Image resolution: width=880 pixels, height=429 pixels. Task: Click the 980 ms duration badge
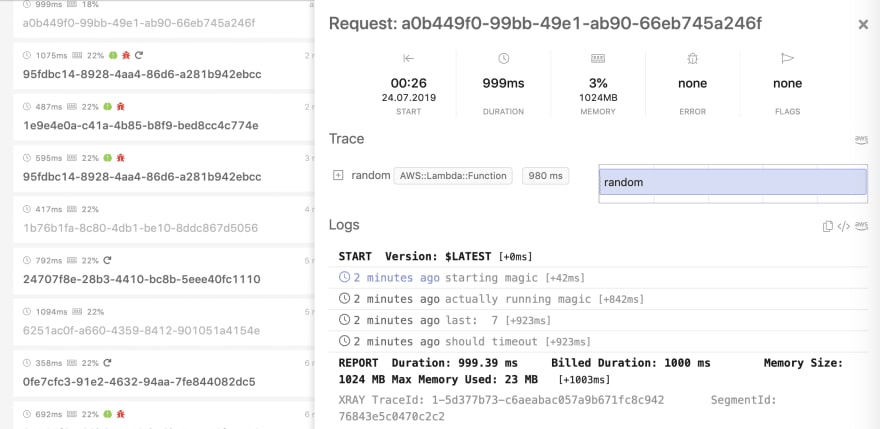(546, 176)
